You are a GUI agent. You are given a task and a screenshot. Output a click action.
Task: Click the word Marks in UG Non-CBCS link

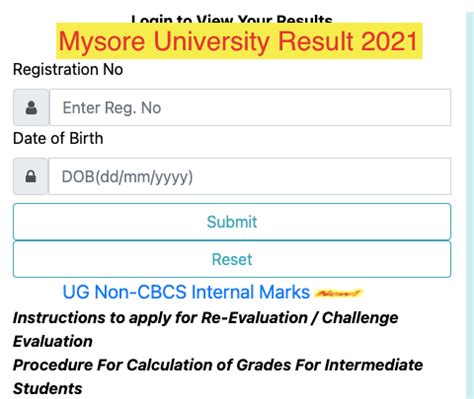[284, 292]
